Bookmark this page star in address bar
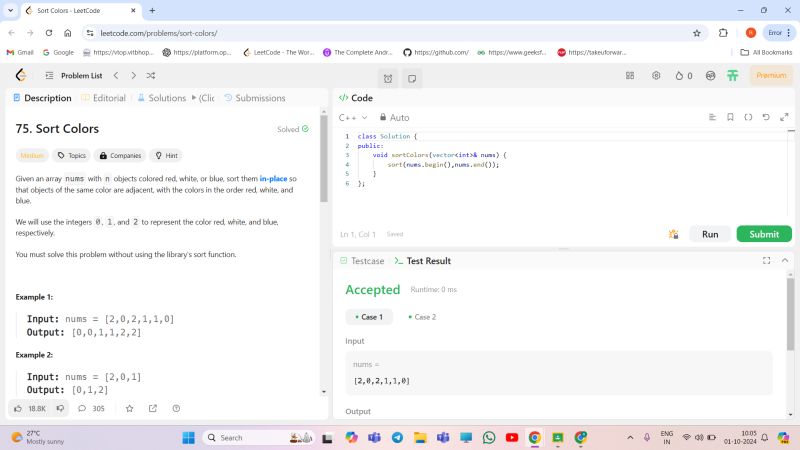Screen dimensions: 800x450 pos(697,33)
